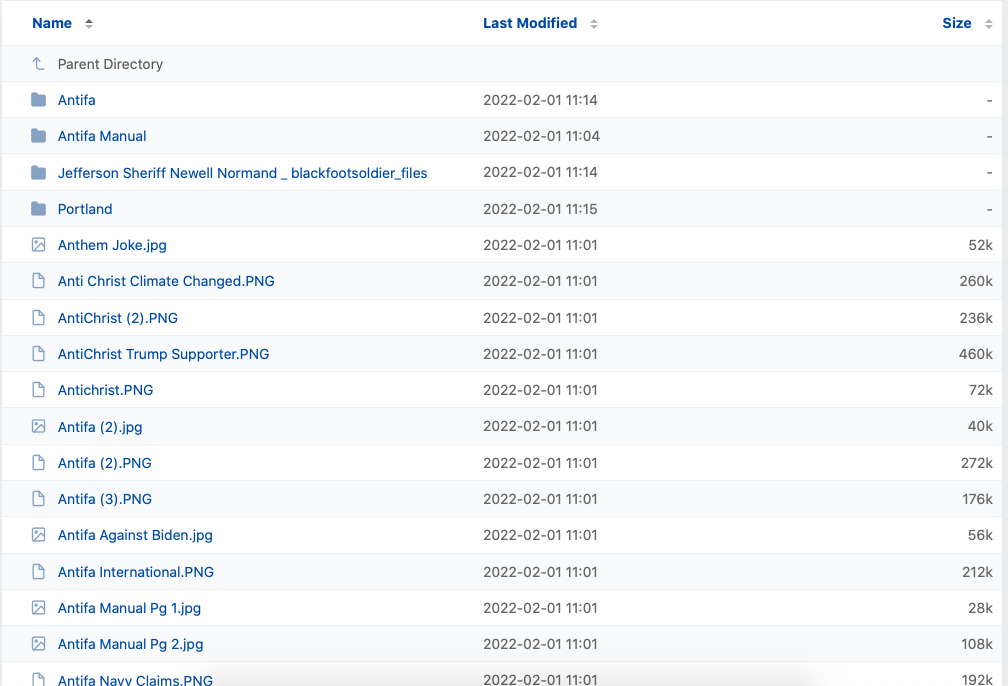This screenshot has height=686, width=1008.
Task: Open AntiChrist Trump Supporter.PNG
Action: 163,354
